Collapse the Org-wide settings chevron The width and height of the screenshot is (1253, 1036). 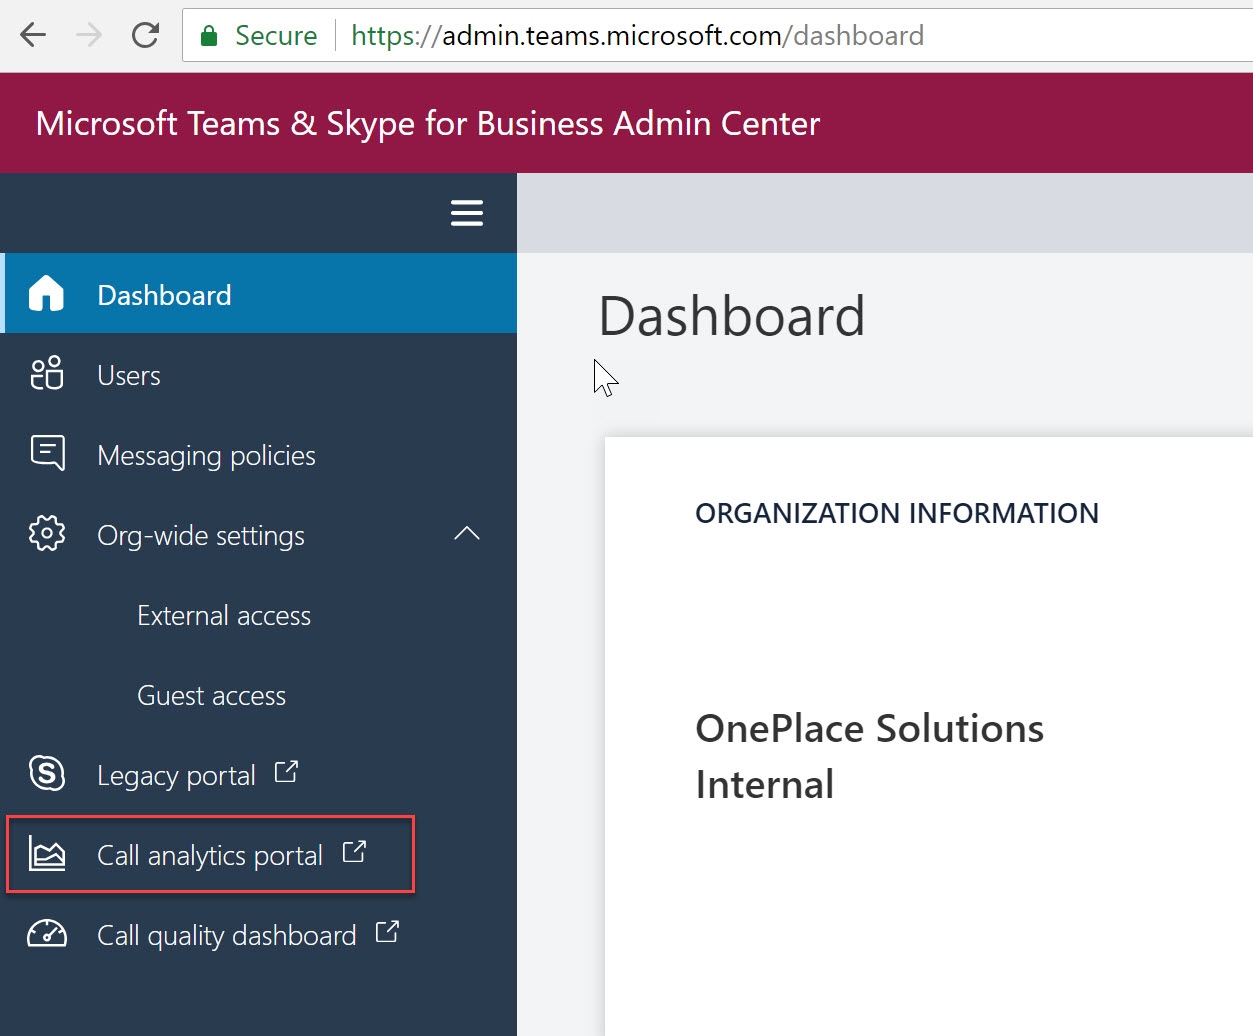coord(466,534)
